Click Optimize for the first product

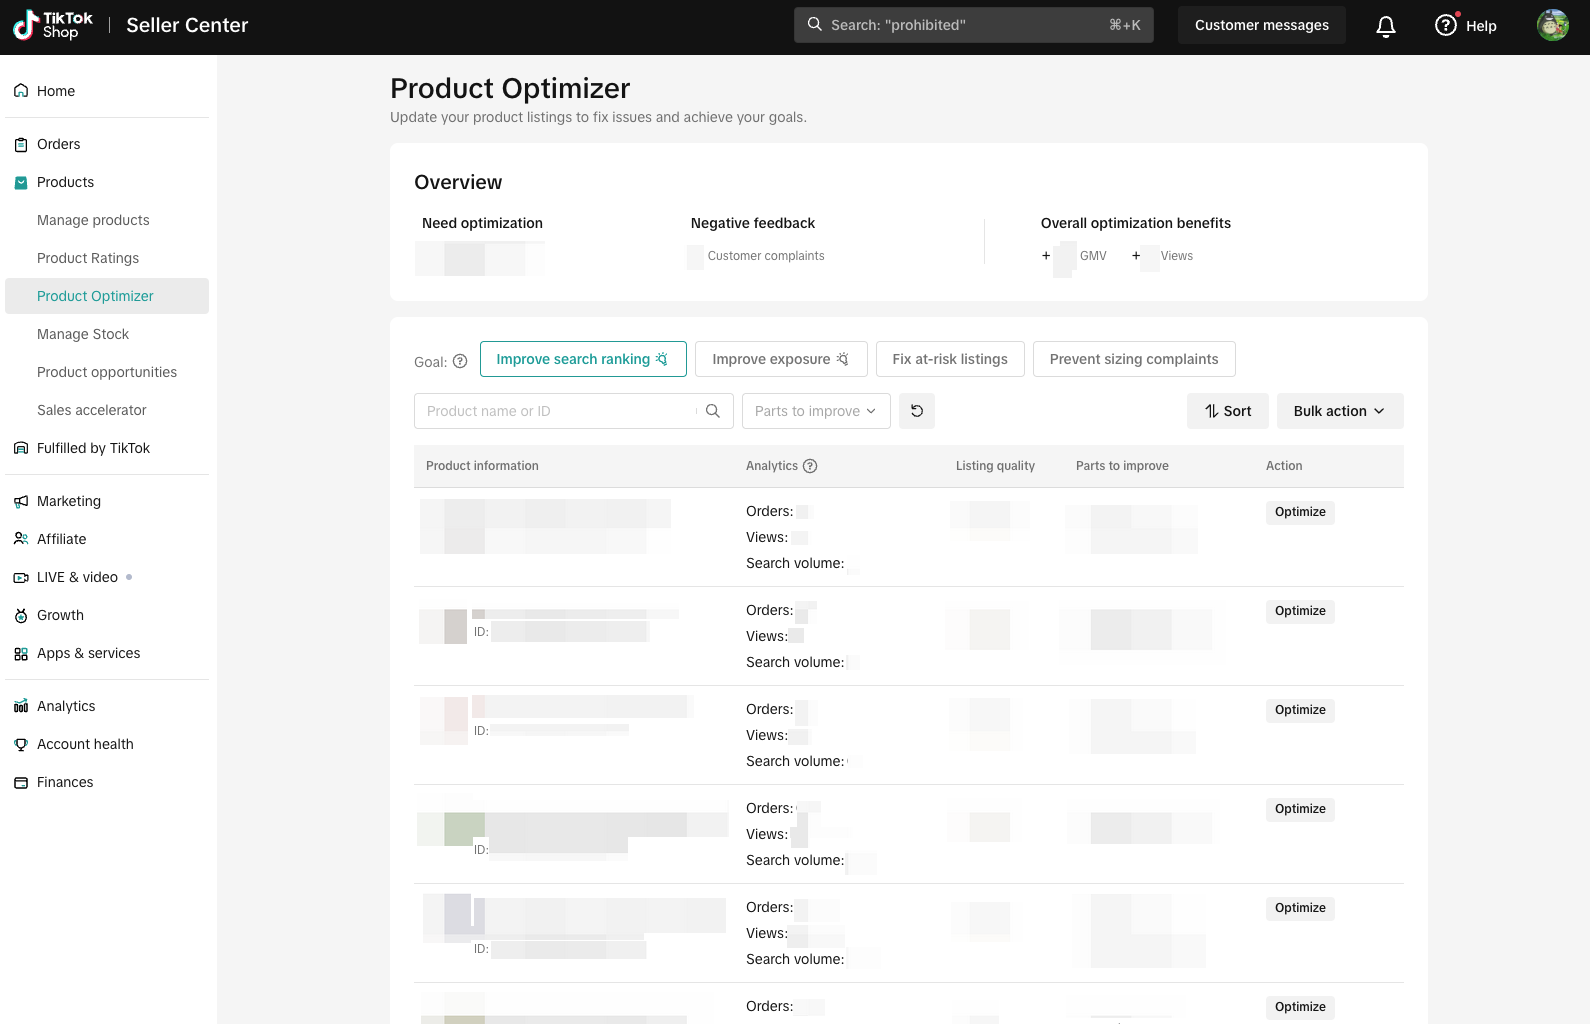pyautogui.click(x=1300, y=512)
